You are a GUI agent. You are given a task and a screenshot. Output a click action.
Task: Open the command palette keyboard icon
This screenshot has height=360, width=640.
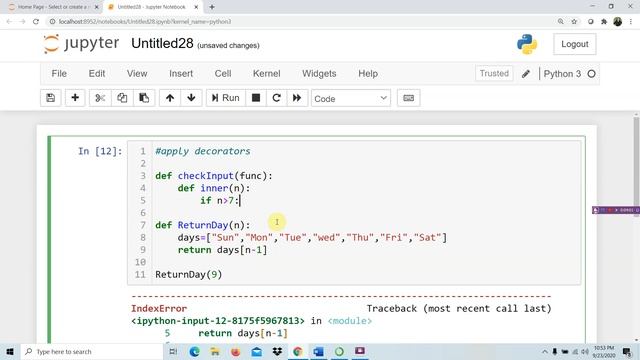coord(409,98)
